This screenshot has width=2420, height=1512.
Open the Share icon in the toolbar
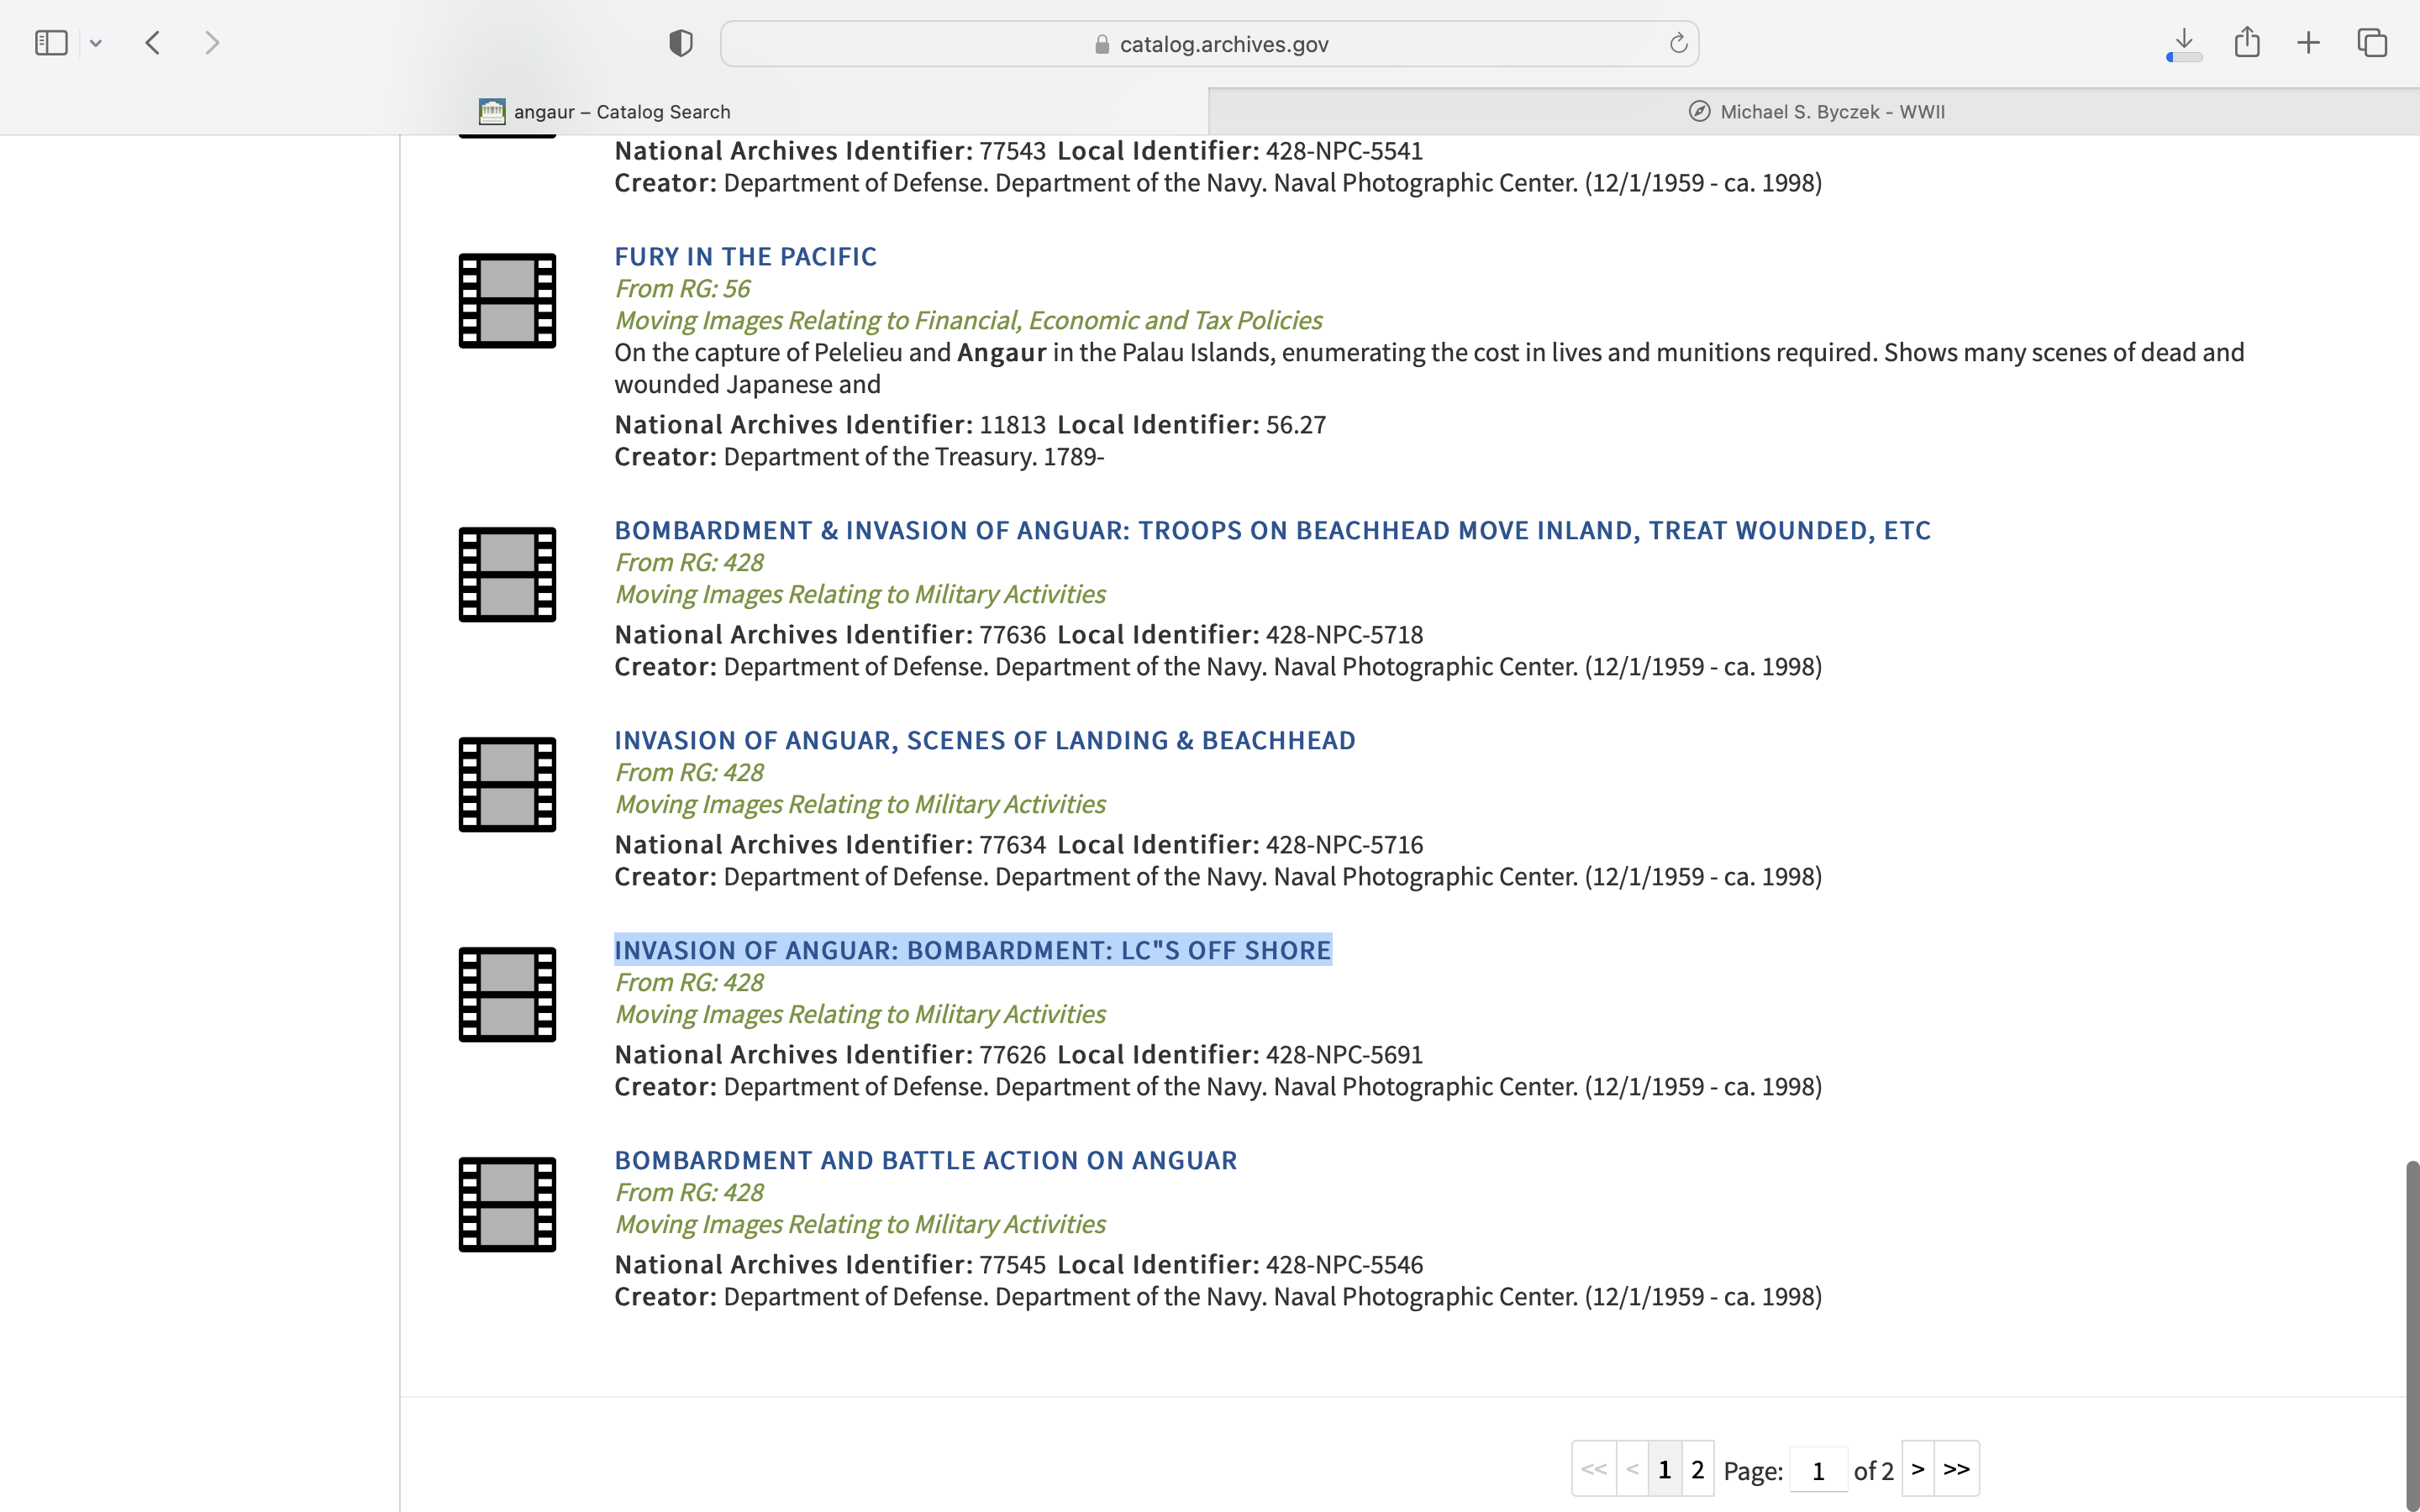coord(2247,43)
